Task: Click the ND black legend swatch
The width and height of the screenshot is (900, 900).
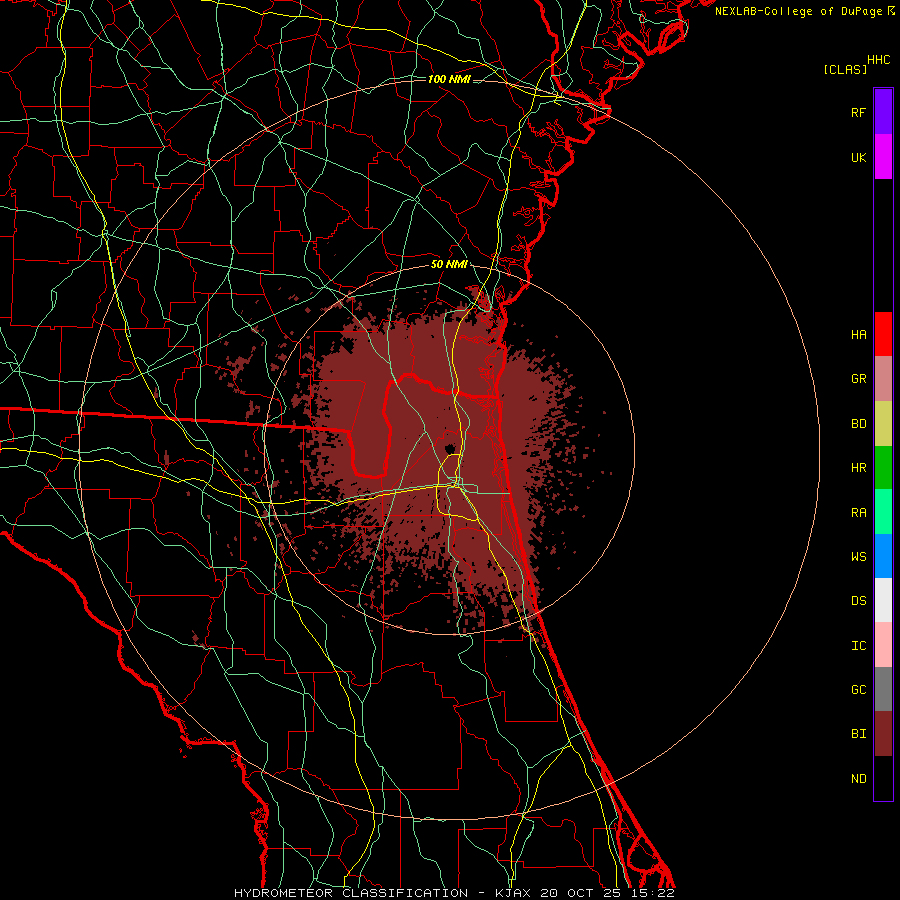Action: point(883,778)
